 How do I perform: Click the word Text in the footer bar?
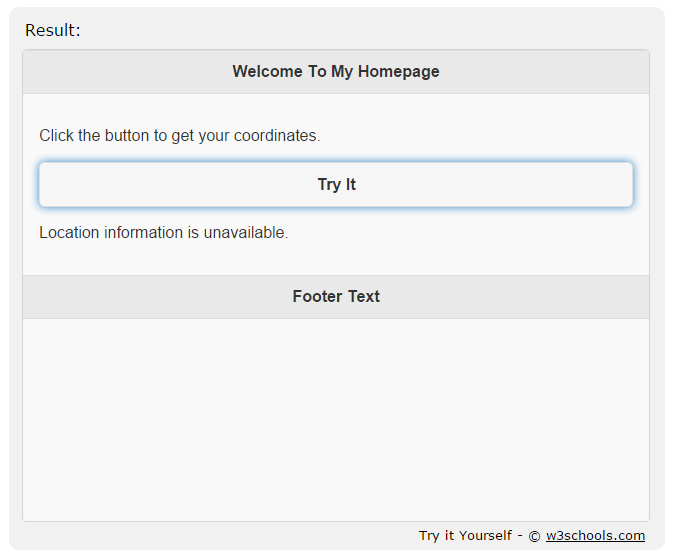tap(364, 297)
